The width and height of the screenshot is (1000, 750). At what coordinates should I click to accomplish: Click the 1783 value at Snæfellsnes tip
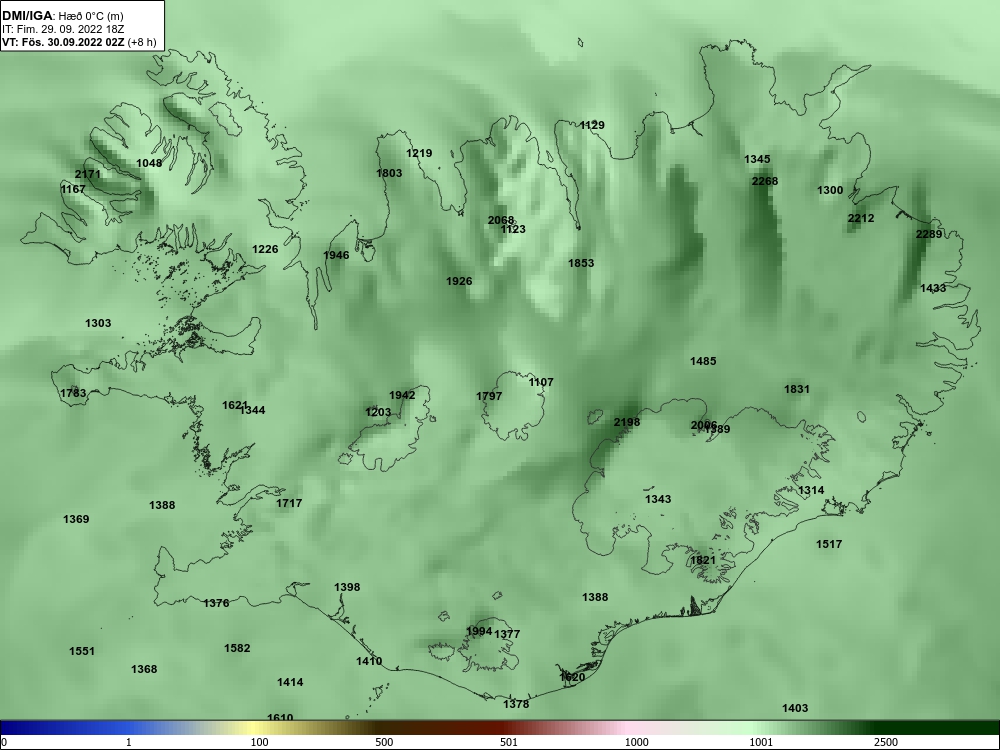click(73, 393)
